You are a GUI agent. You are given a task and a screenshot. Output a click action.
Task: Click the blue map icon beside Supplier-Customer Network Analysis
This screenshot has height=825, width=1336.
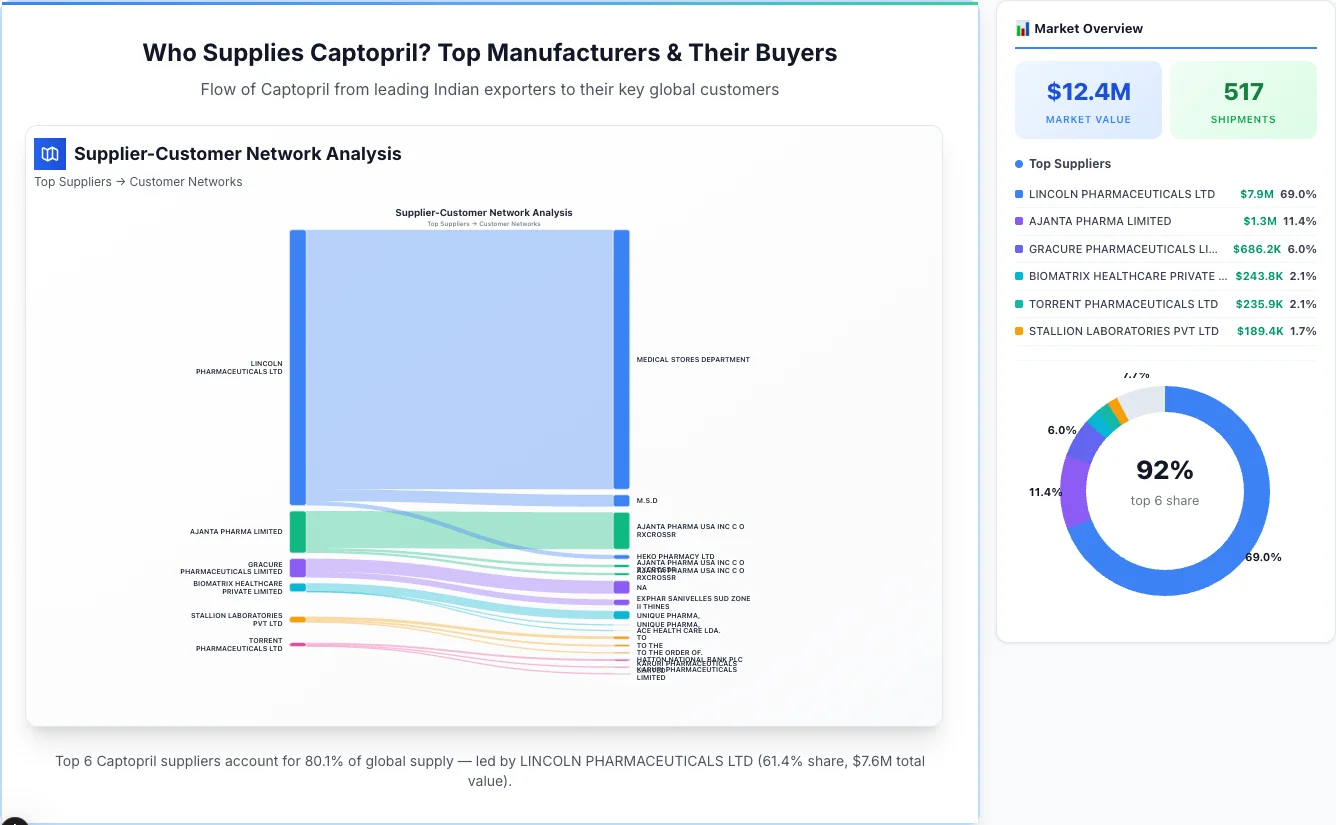pyautogui.click(x=49, y=154)
